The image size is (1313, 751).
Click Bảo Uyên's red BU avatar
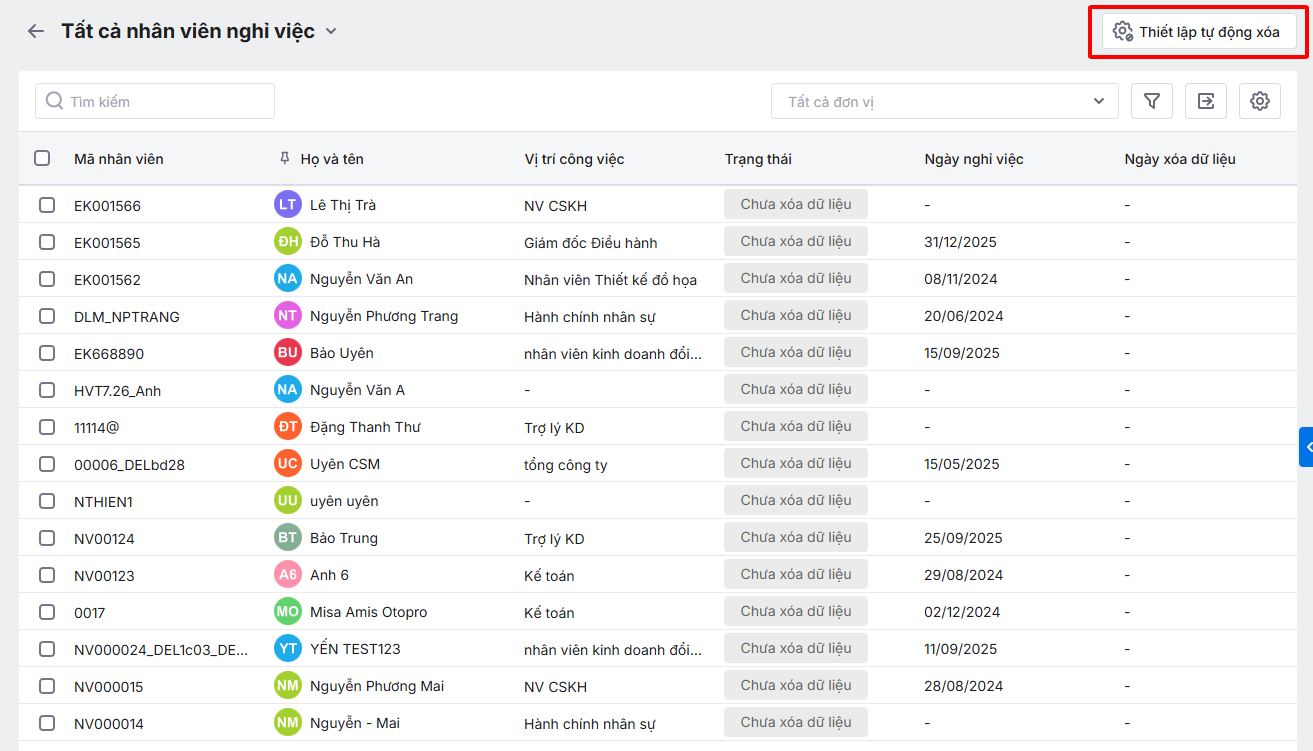point(287,353)
